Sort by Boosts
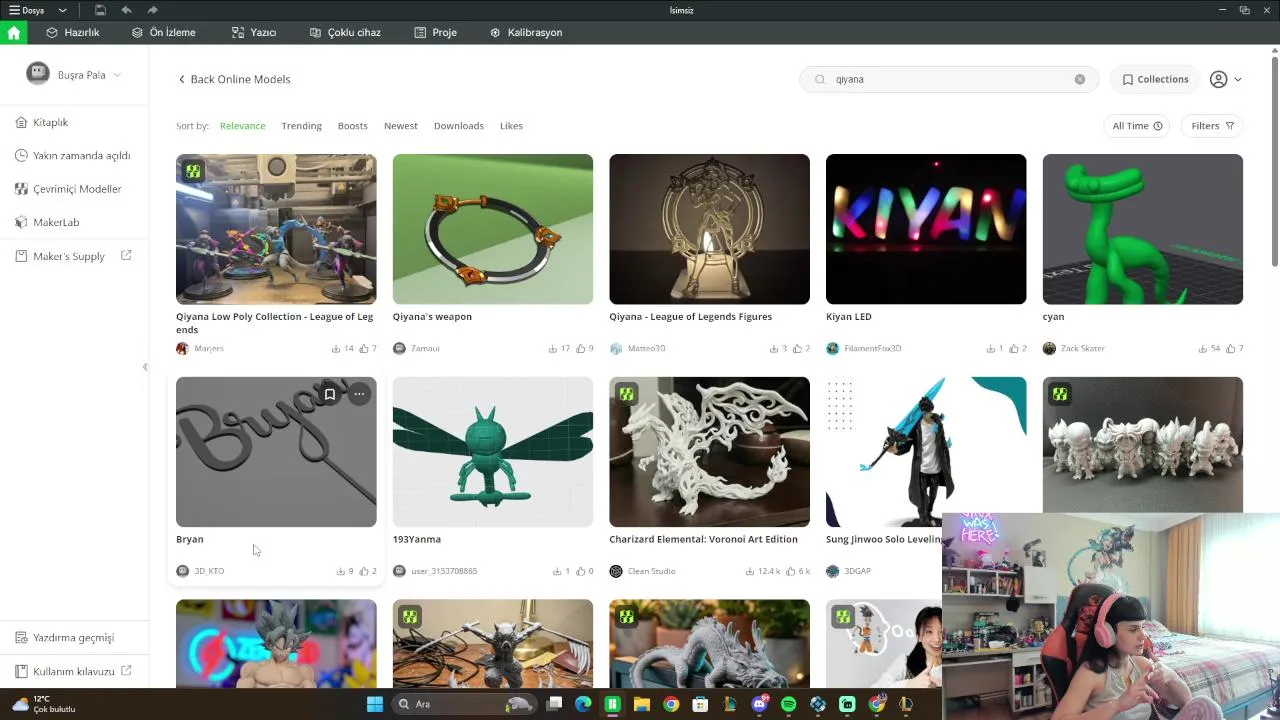The image size is (1280, 720). pos(352,126)
